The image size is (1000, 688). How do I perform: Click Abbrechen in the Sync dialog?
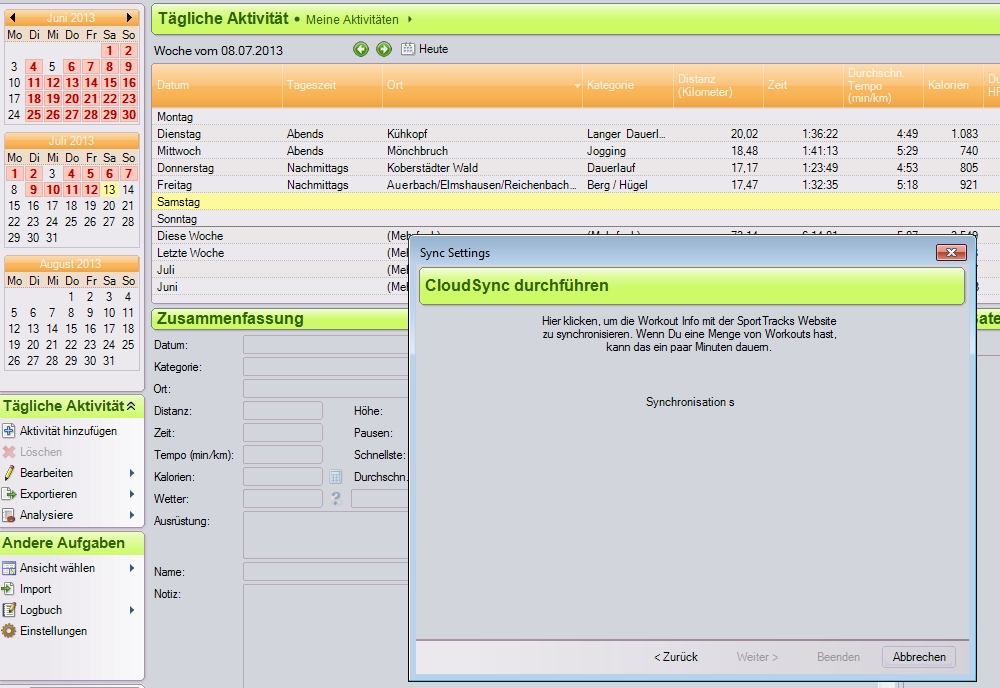point(918,657)
